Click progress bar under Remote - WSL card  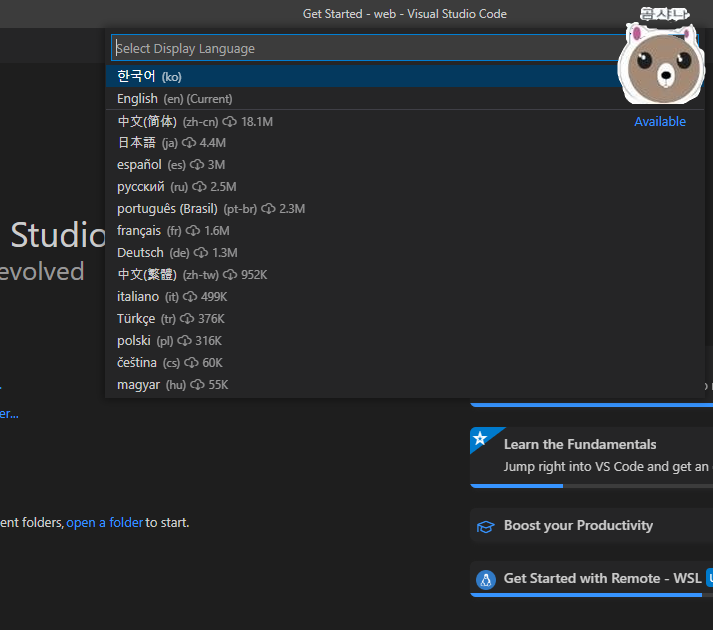(591, 595)
